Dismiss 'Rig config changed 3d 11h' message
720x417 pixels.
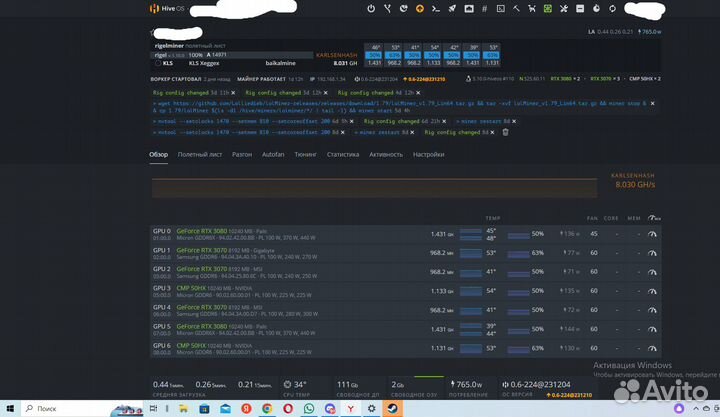click(233, 93)
